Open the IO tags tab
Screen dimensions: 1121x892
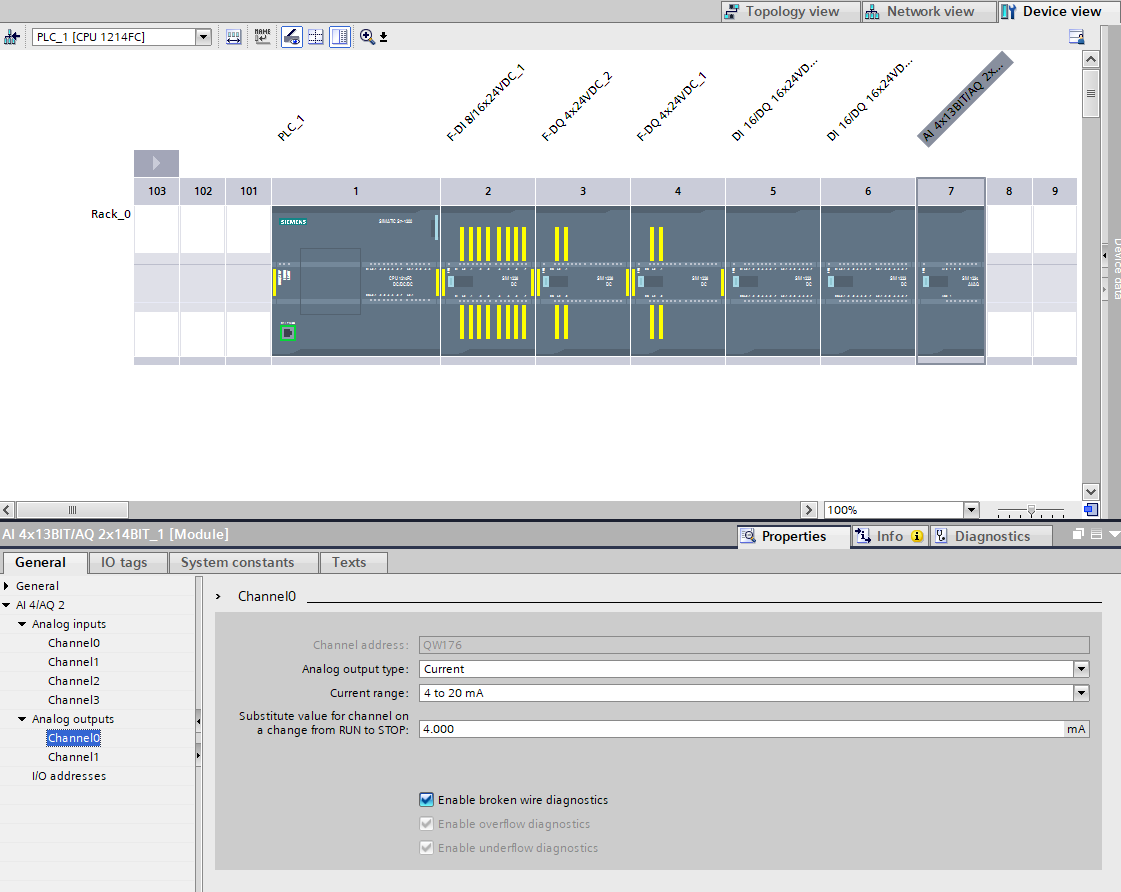pos(124,562)
